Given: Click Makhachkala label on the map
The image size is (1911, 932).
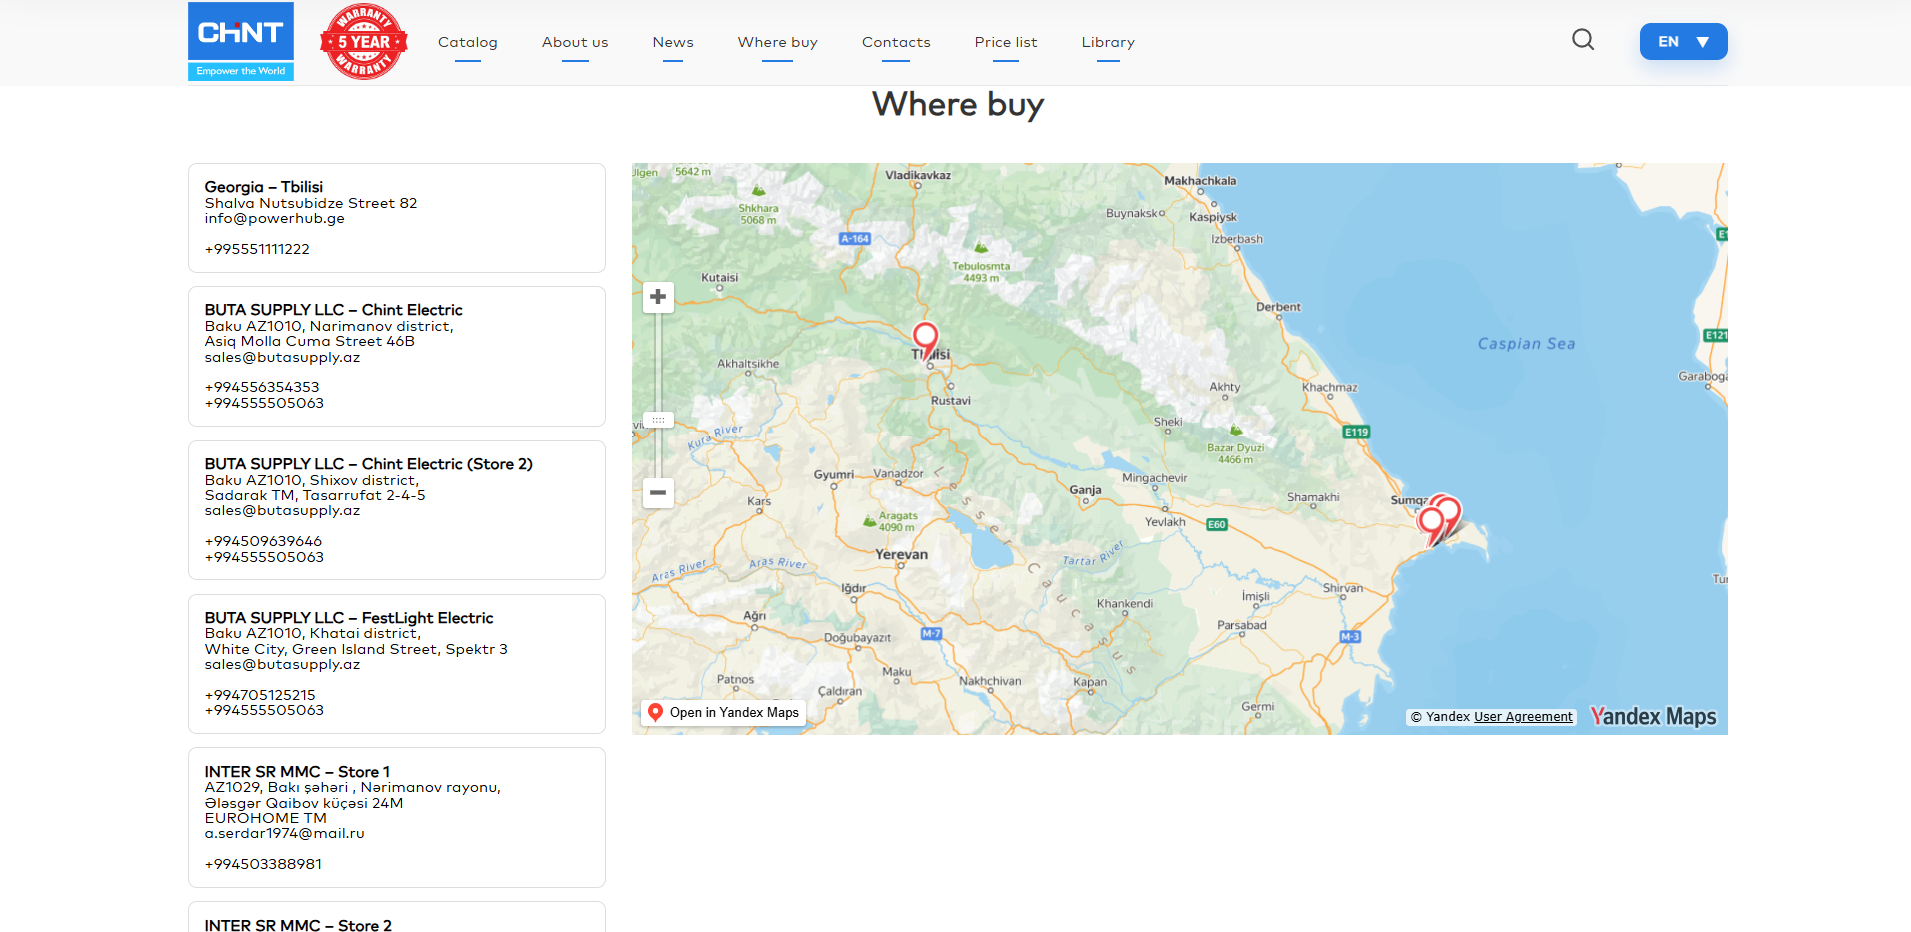Looking at the screenshot, I should tap(1200, 181).
